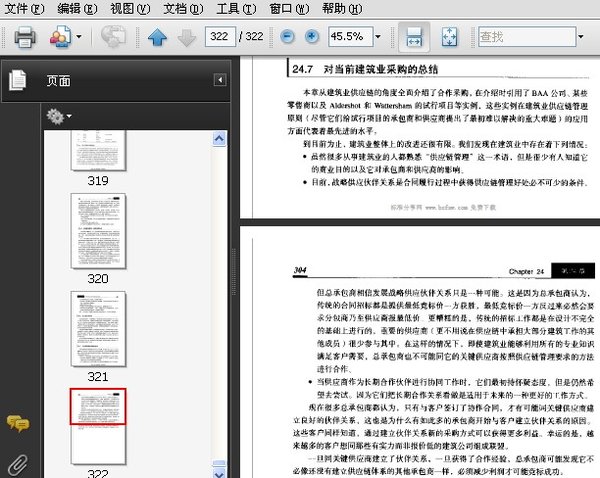Zoom in with the plus button
Viewport: 600px width, 478px height.
pos(312,37)
